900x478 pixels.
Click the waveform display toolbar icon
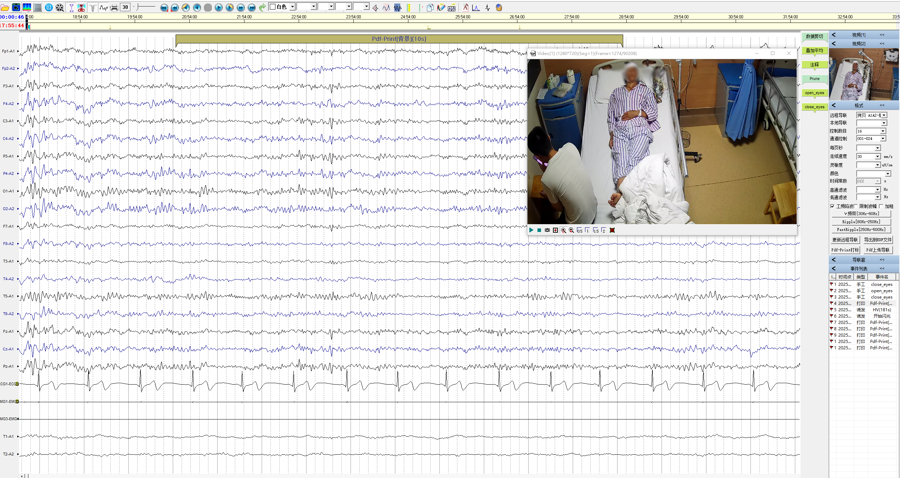coord(103,7)
